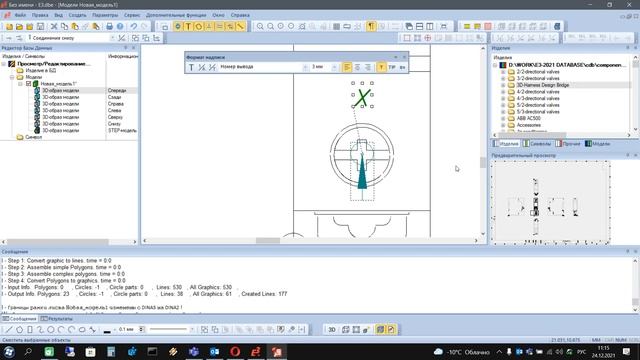Click the Zoom out magnifier icon

[271, 27]
